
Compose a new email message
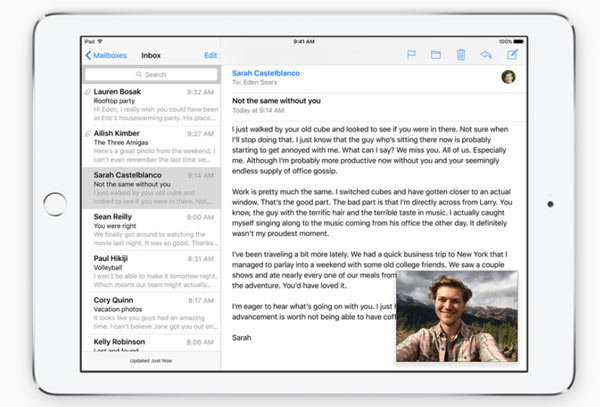click(x=512, y=55)
